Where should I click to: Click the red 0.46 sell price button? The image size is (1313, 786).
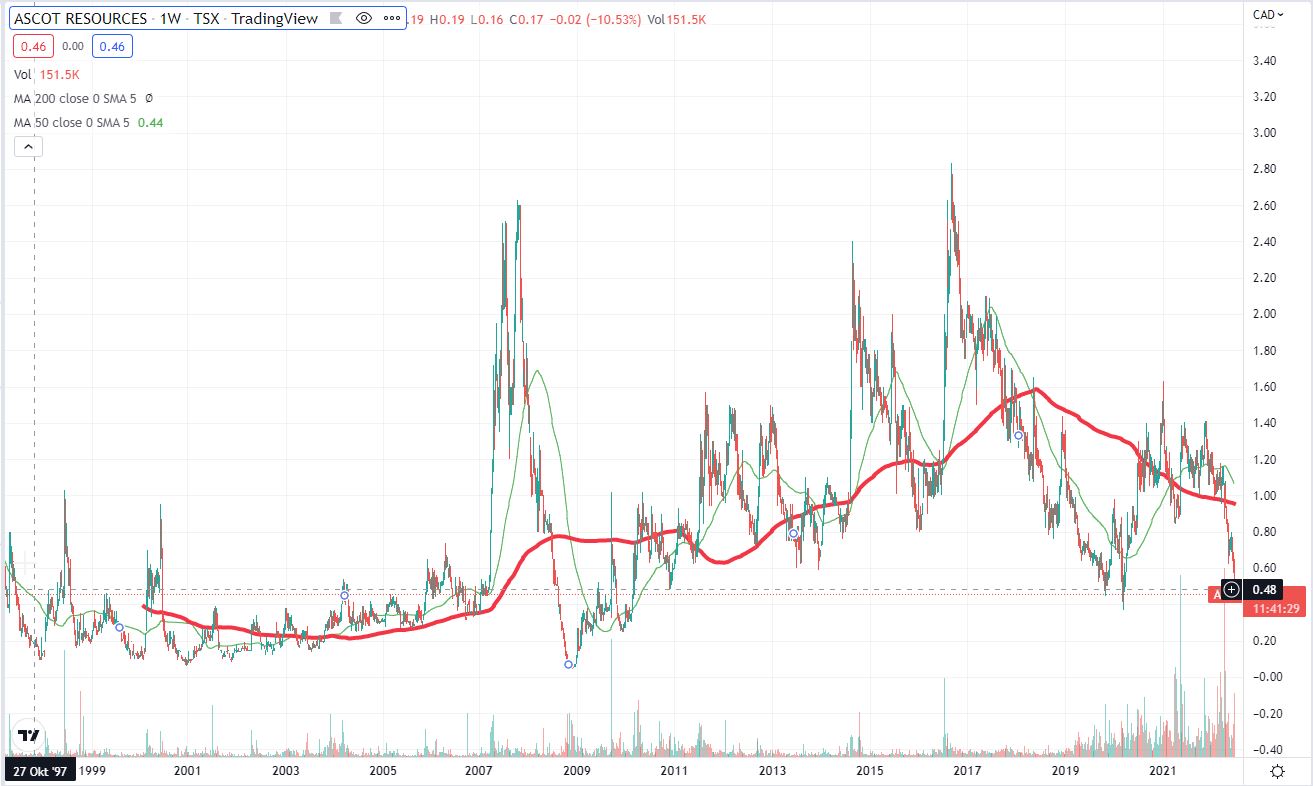pos(32,45)
